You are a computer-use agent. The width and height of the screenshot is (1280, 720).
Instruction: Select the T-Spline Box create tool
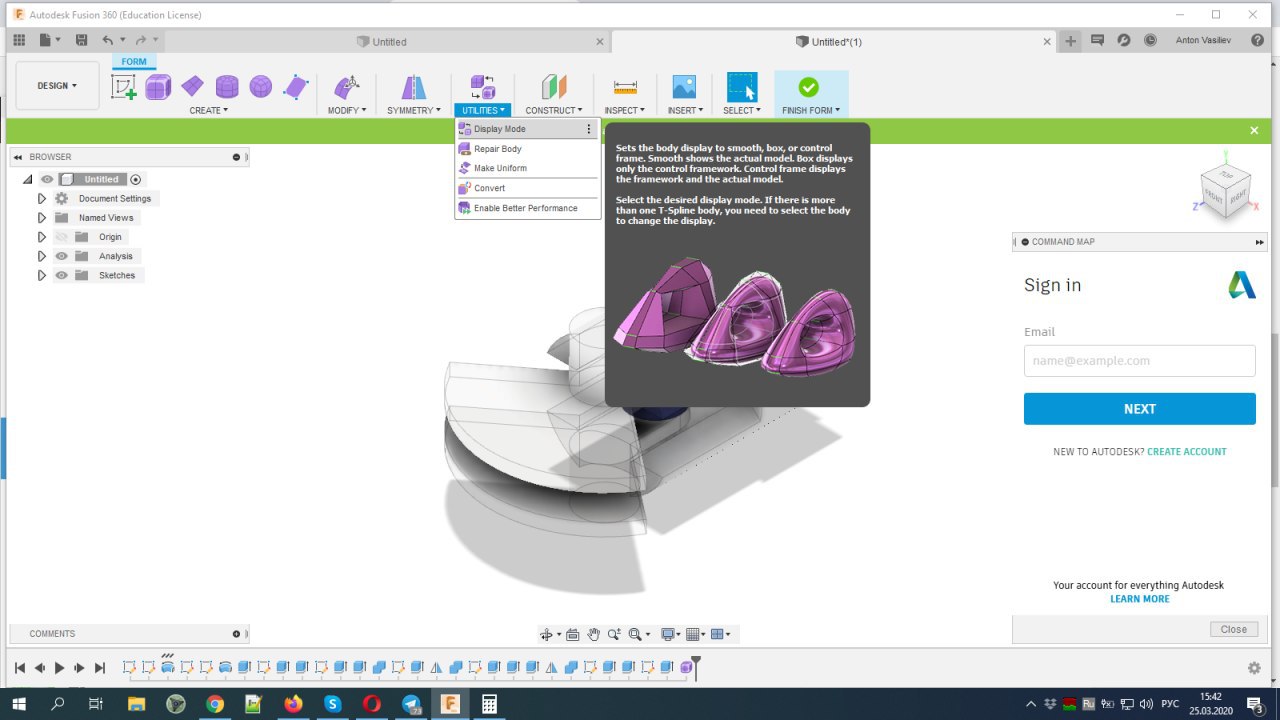click(158, 87)
